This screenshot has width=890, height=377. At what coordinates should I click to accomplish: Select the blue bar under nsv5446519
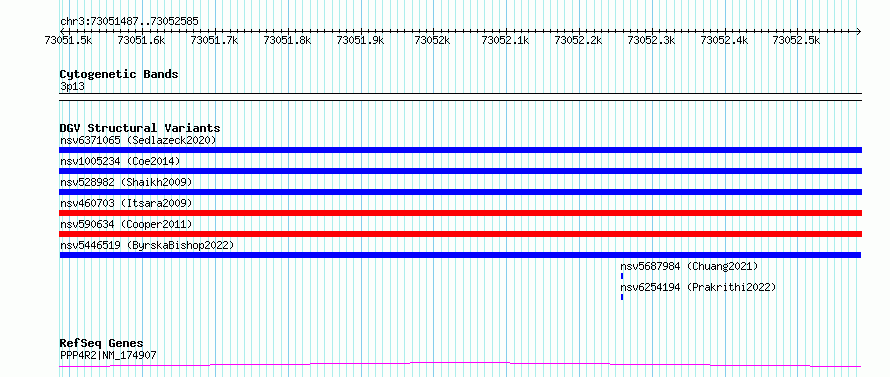[460, 255]
